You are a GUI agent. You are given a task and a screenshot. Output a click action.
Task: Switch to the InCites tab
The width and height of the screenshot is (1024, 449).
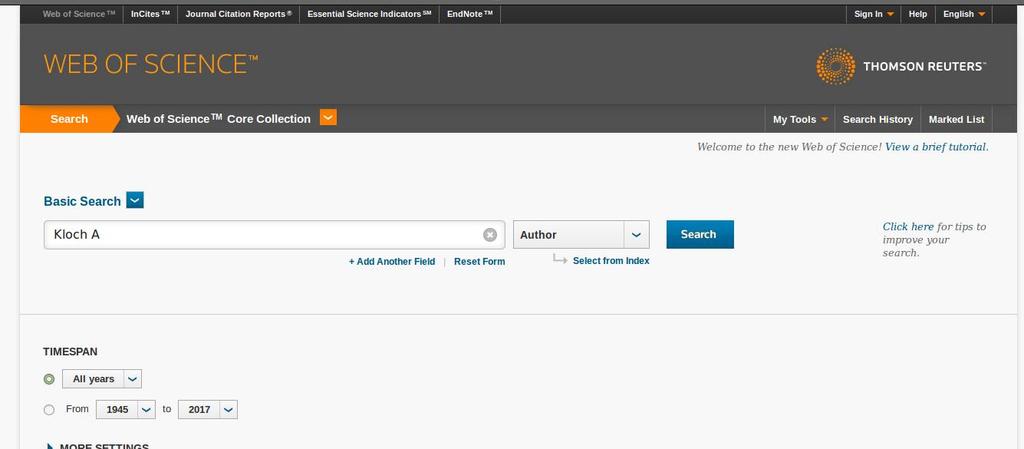pos(150,14)
